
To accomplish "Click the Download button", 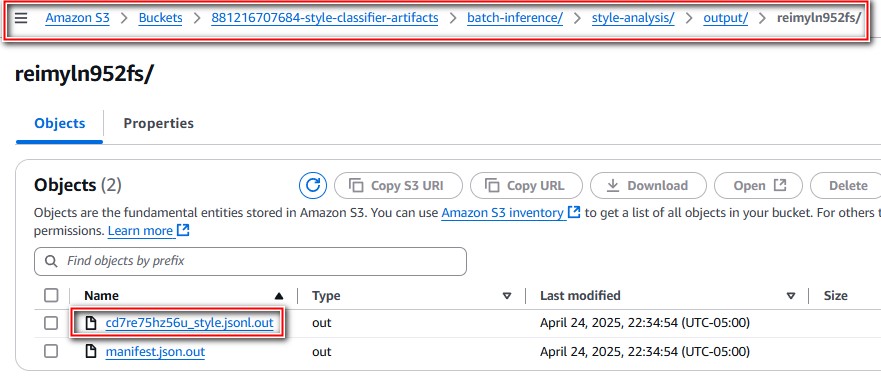I will point(648,186).
